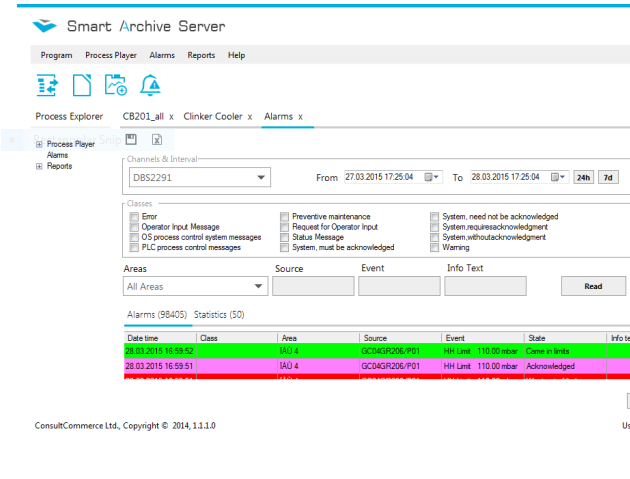630x479 pixels.
Task: Sort by the Date time column header
Action: pos(160,338)
